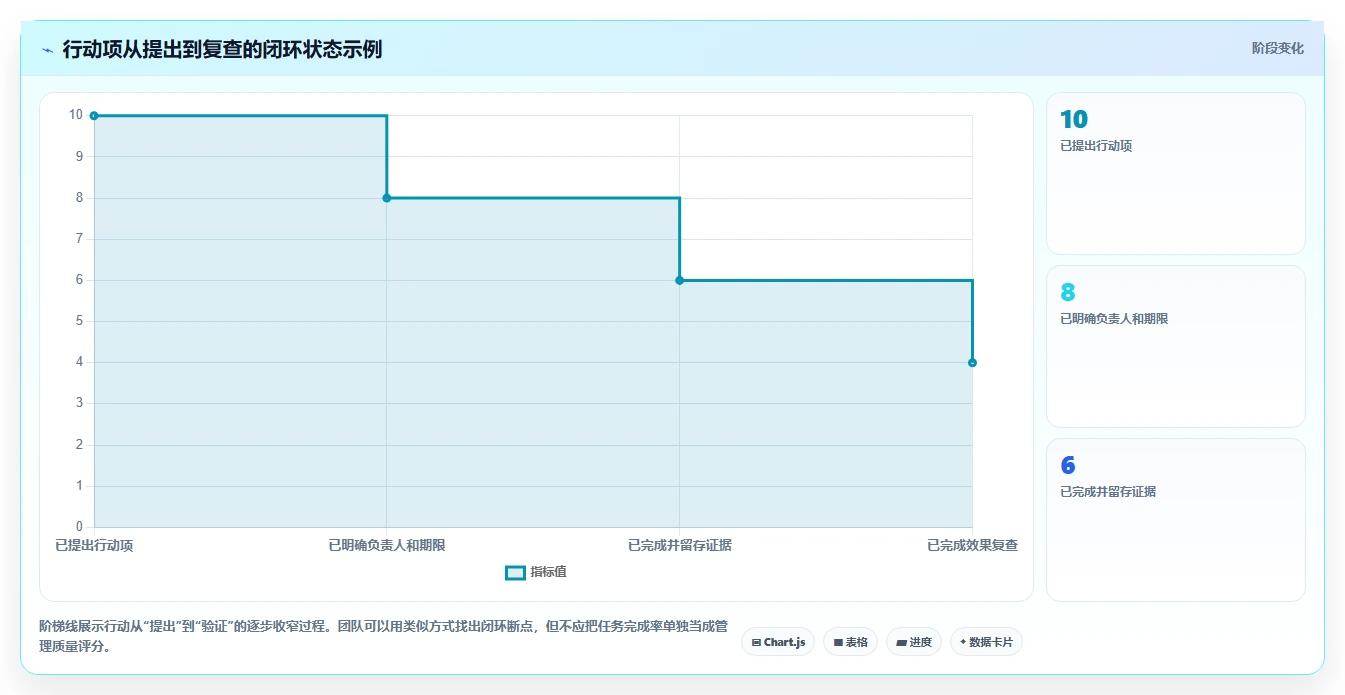Image resolution: width=1345 pixels, height=695 pixels.
Task: Select the Chart.js tag chip
Action: (x=778, y=642)
